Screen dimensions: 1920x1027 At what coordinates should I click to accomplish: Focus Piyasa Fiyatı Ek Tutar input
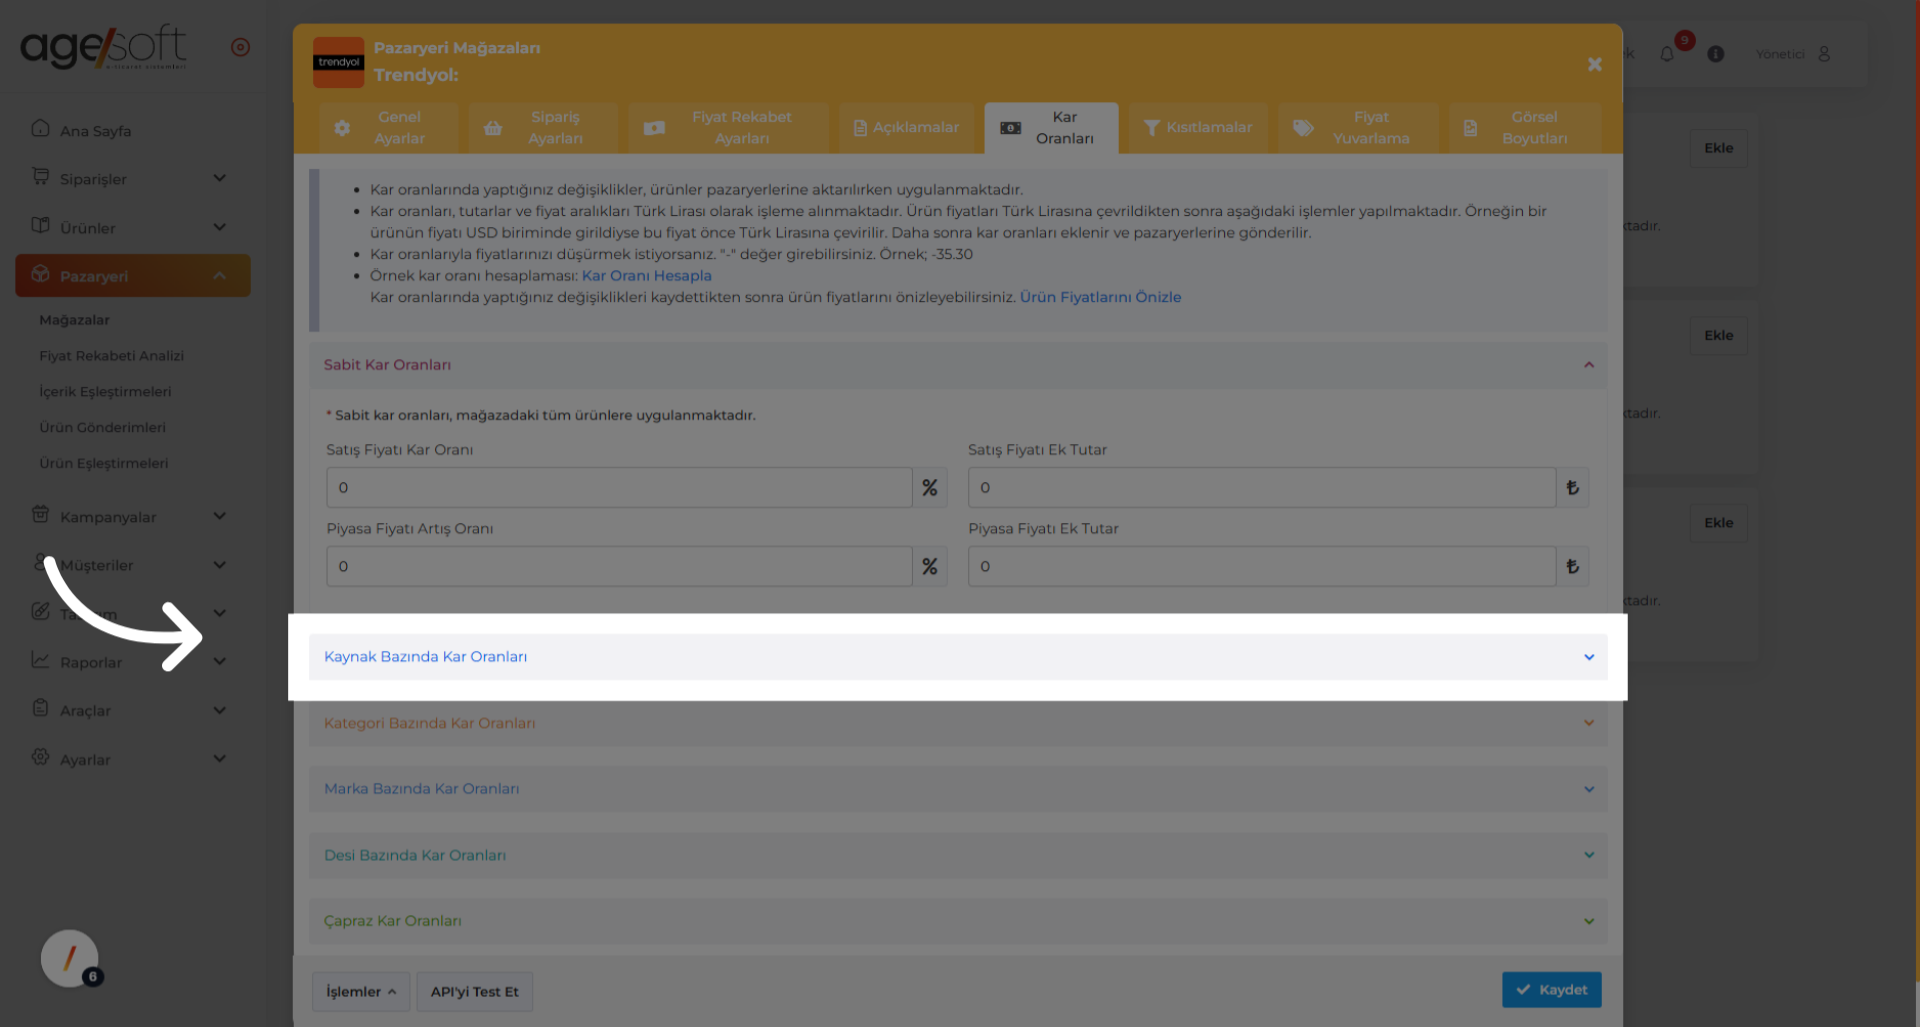1262,566
